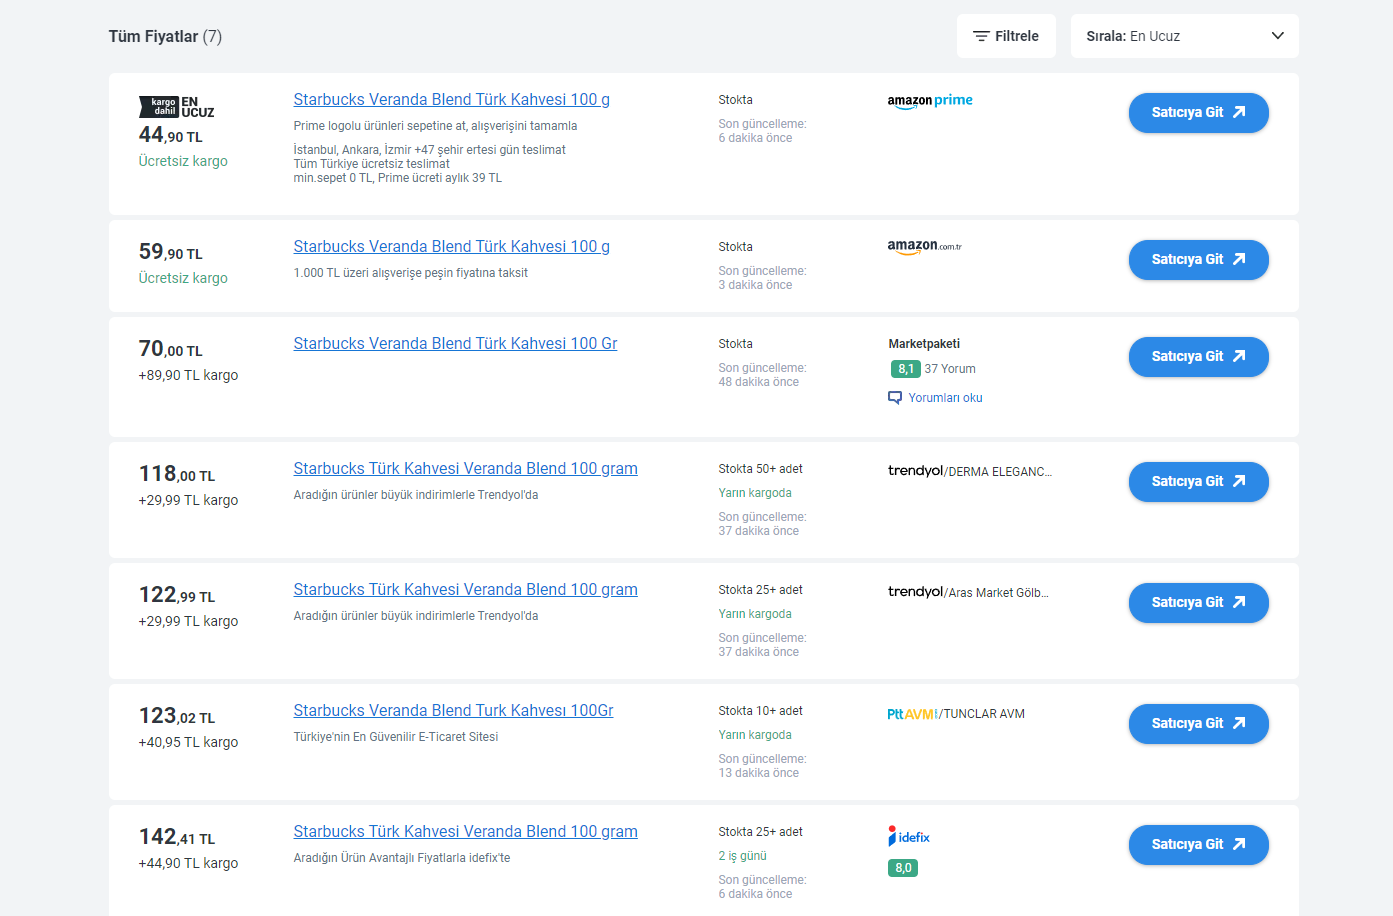
Task: Click the +44,90 TL kargo shipping text
Action: pyautogui.click(x=188, y=863)
